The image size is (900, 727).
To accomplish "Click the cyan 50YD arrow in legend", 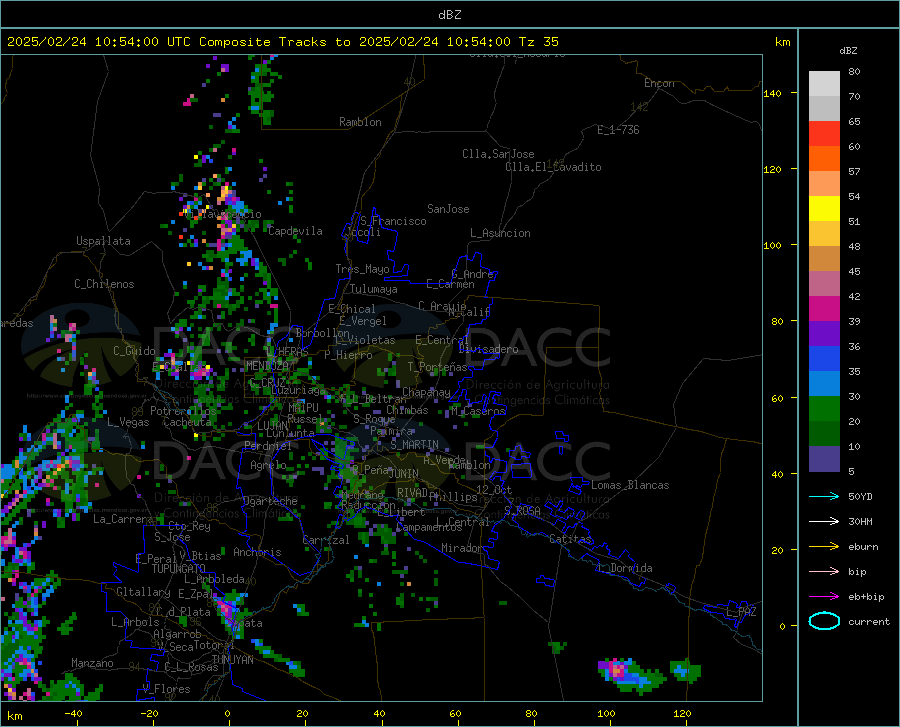I will (824, 496).
